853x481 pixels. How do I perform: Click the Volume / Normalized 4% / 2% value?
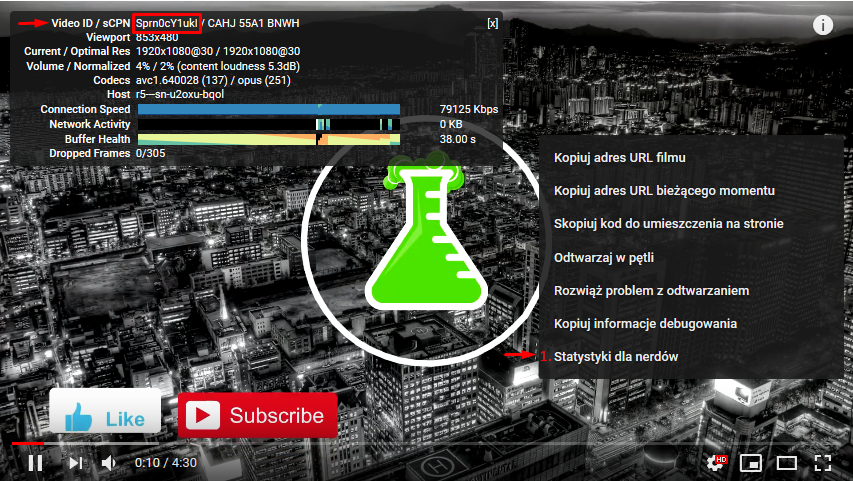click(218, 66)
